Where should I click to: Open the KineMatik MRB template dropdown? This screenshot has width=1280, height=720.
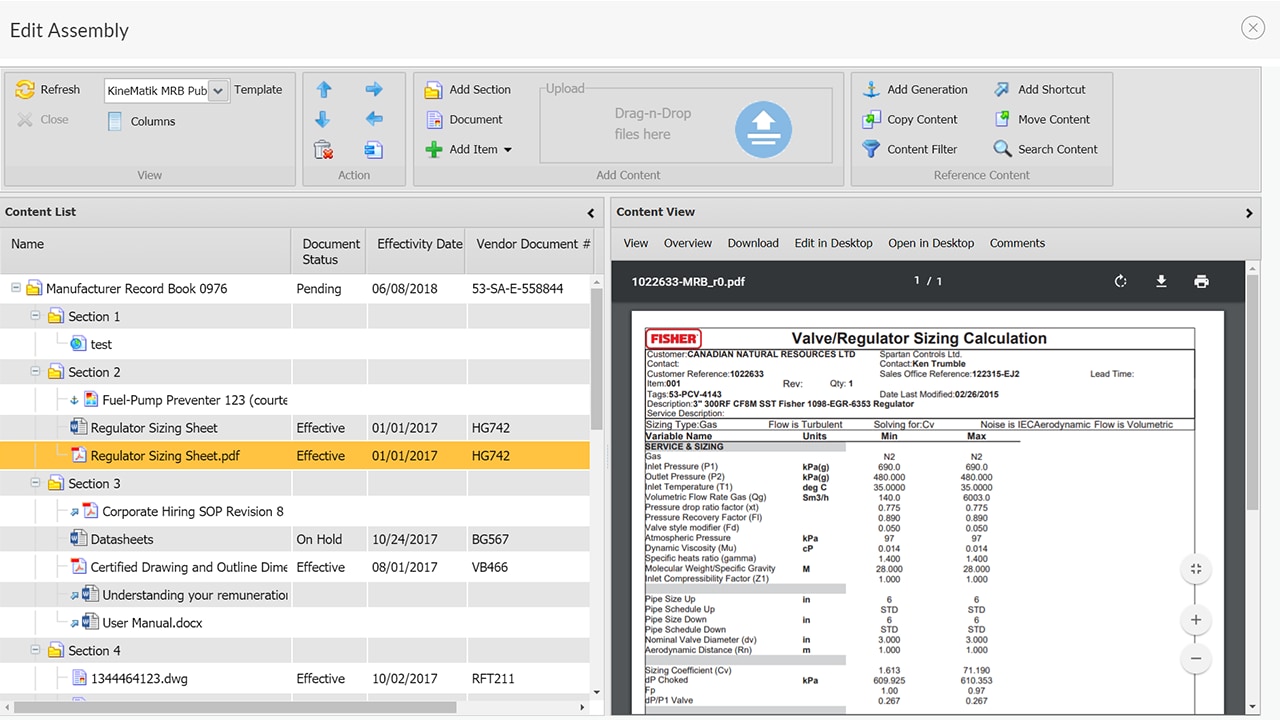(x=218, y=90)
